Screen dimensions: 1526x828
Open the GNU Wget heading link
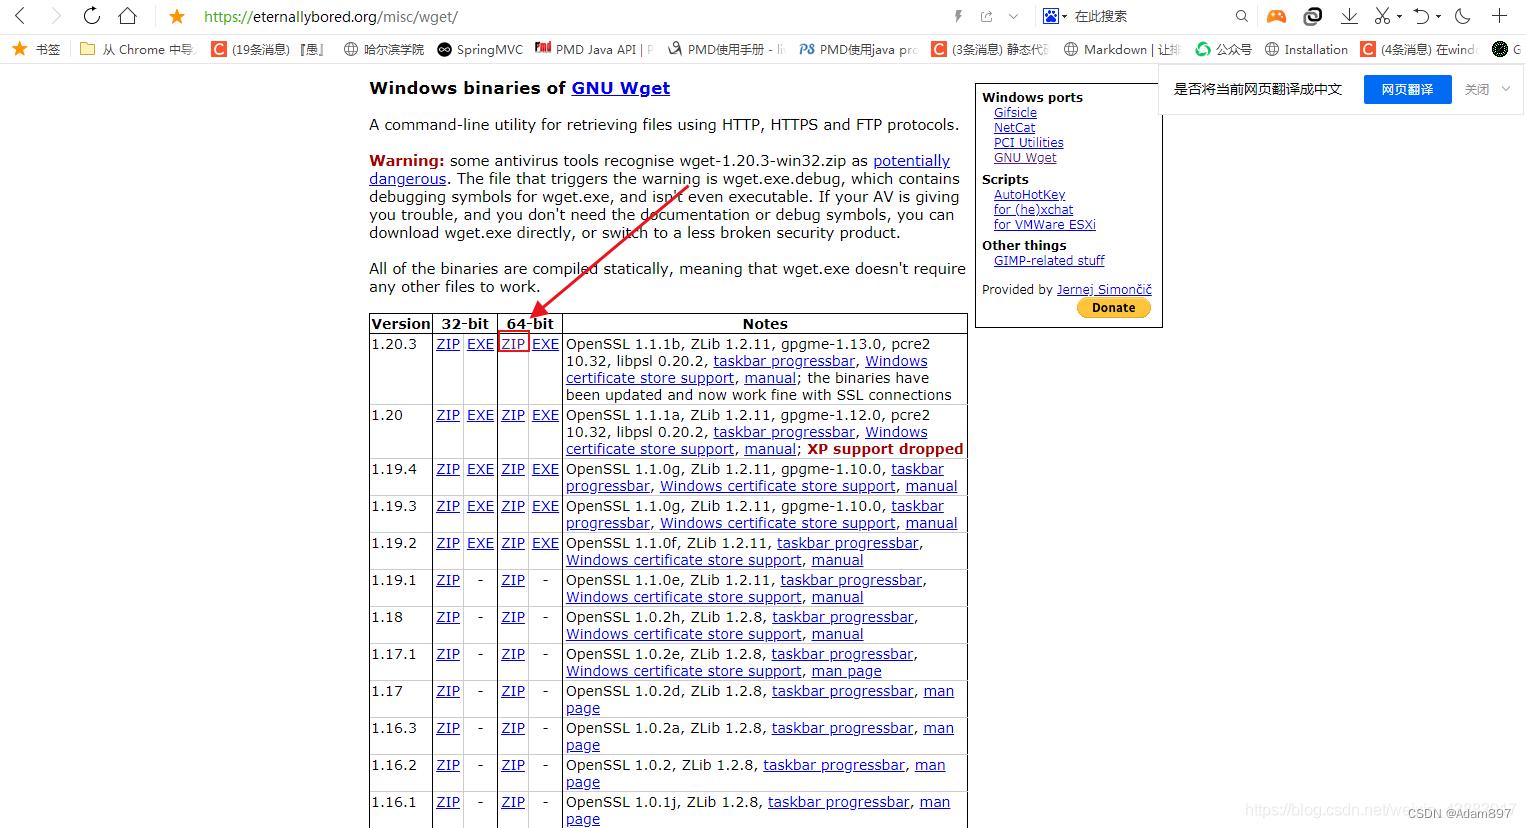tap(620, 88)
